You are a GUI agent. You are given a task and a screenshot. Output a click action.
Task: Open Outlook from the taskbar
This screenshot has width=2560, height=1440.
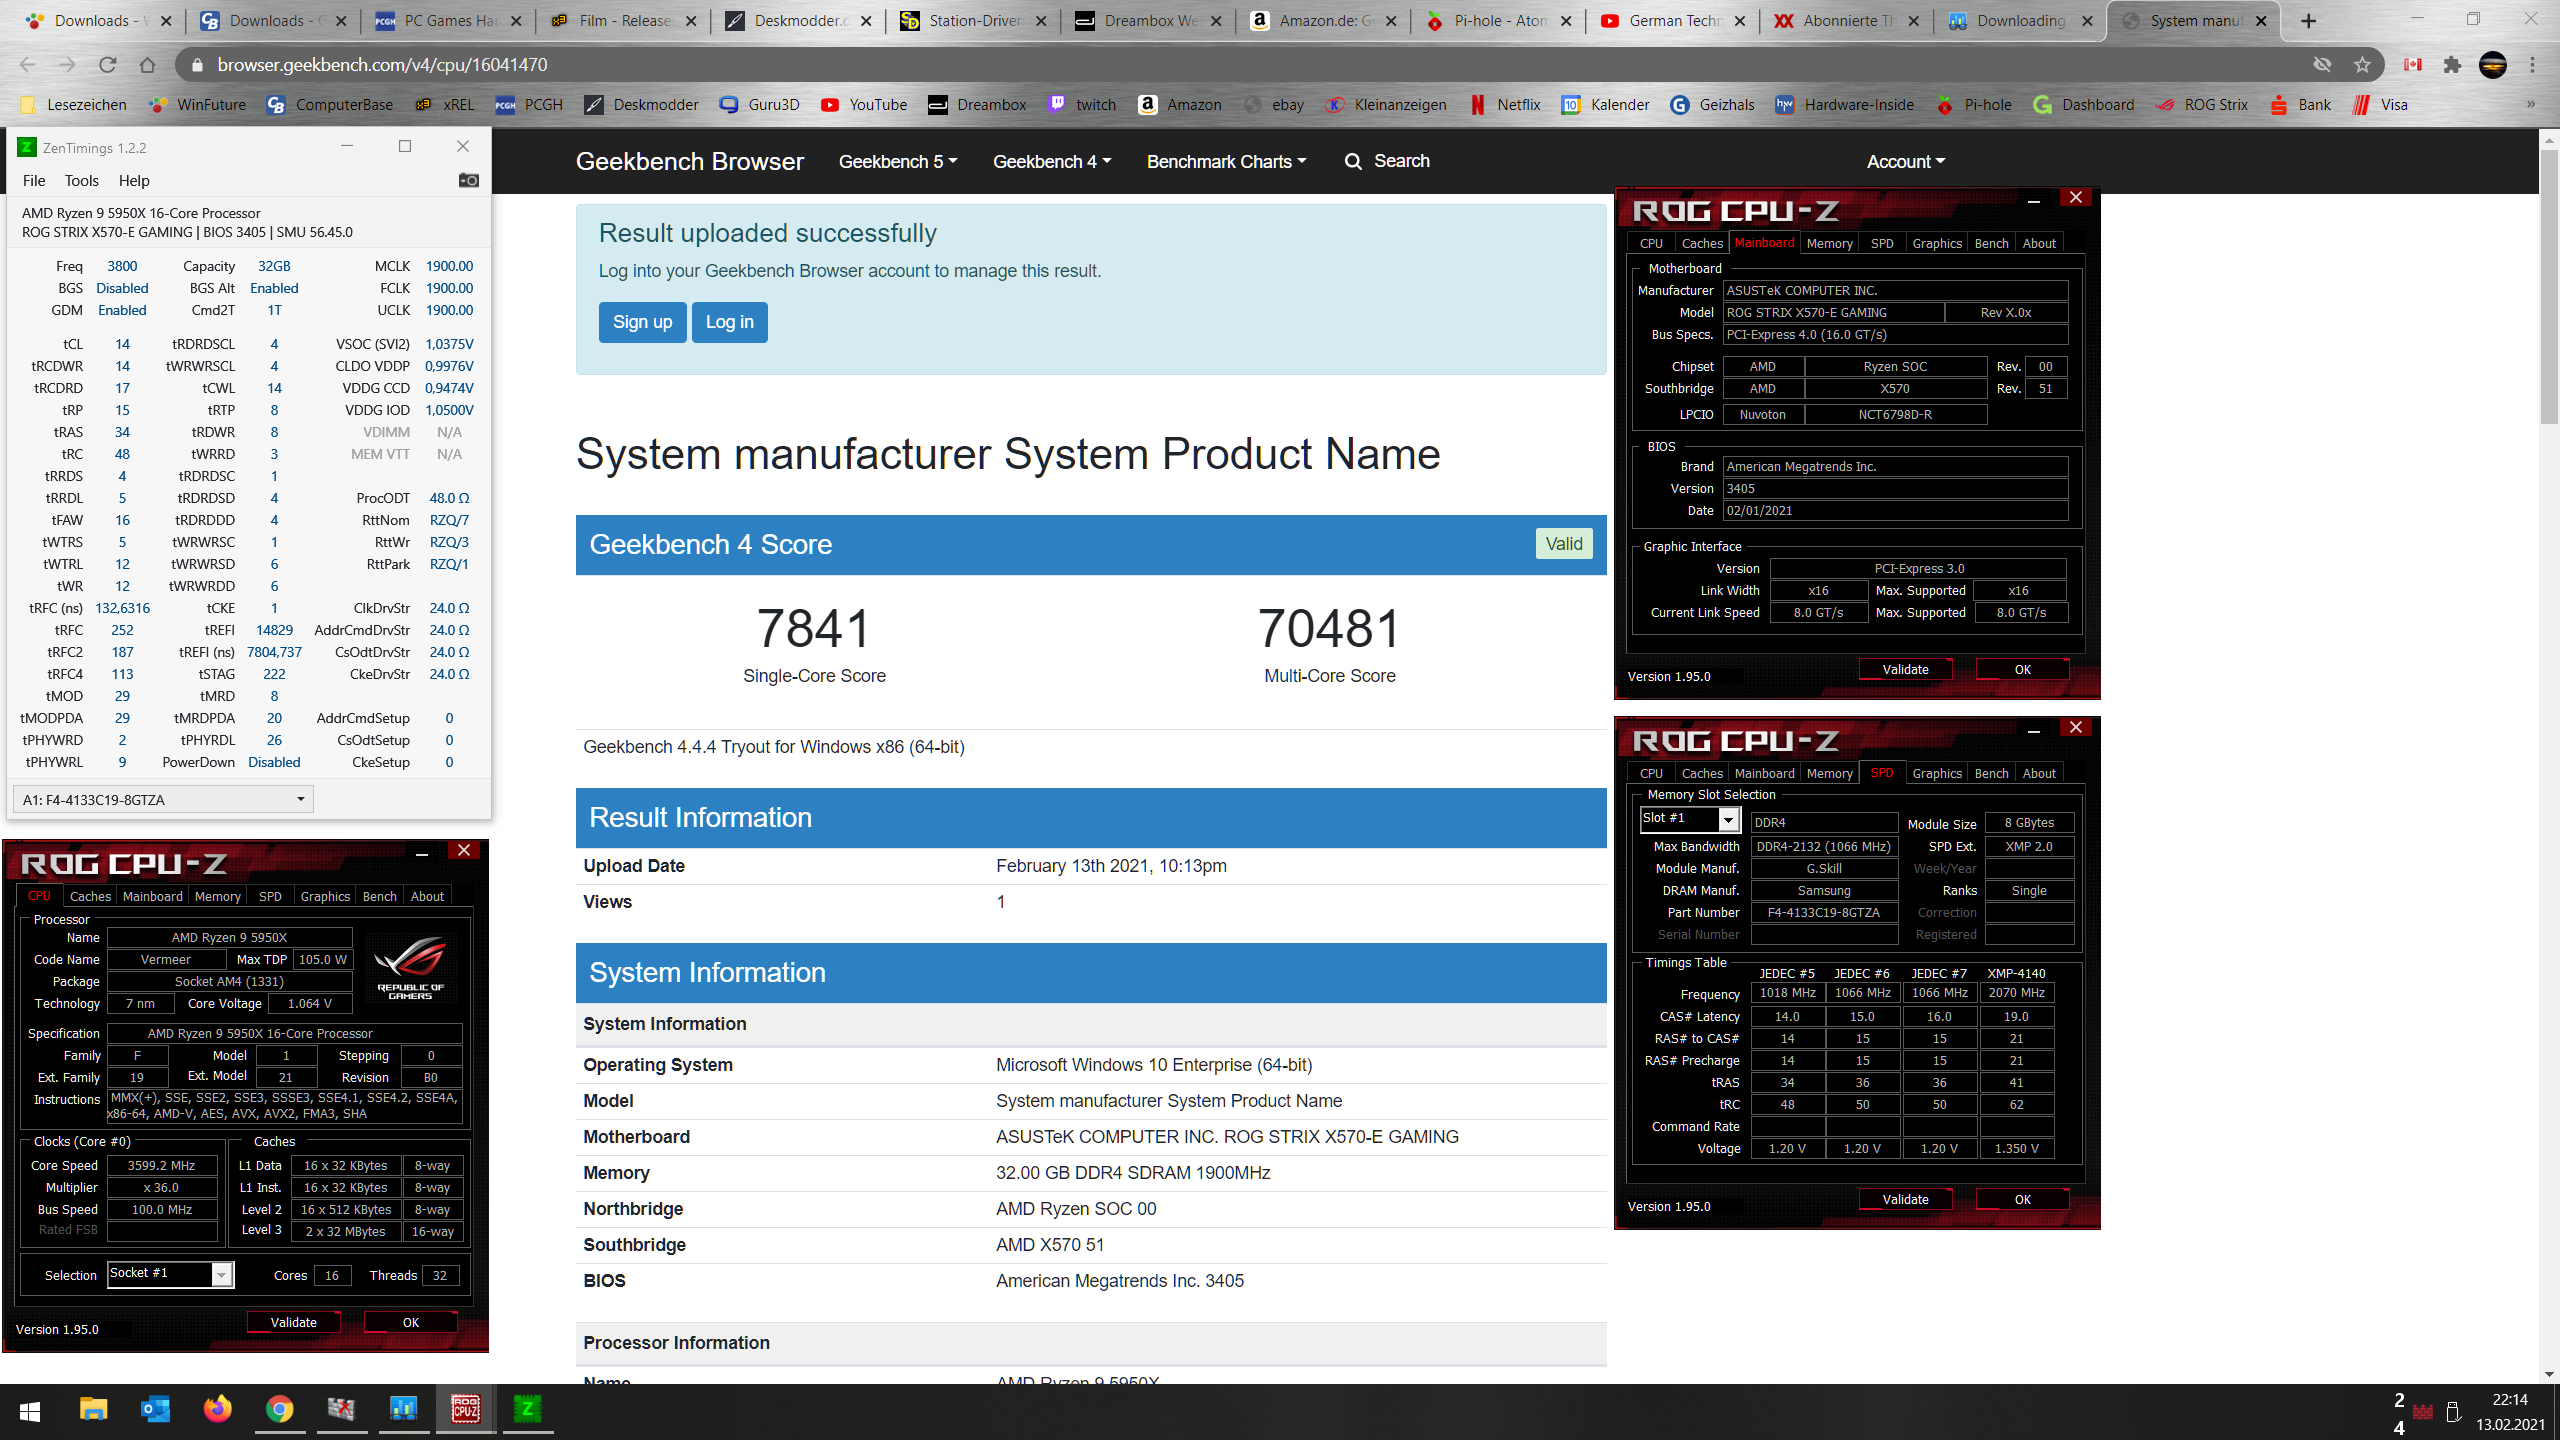[156, 1410]
